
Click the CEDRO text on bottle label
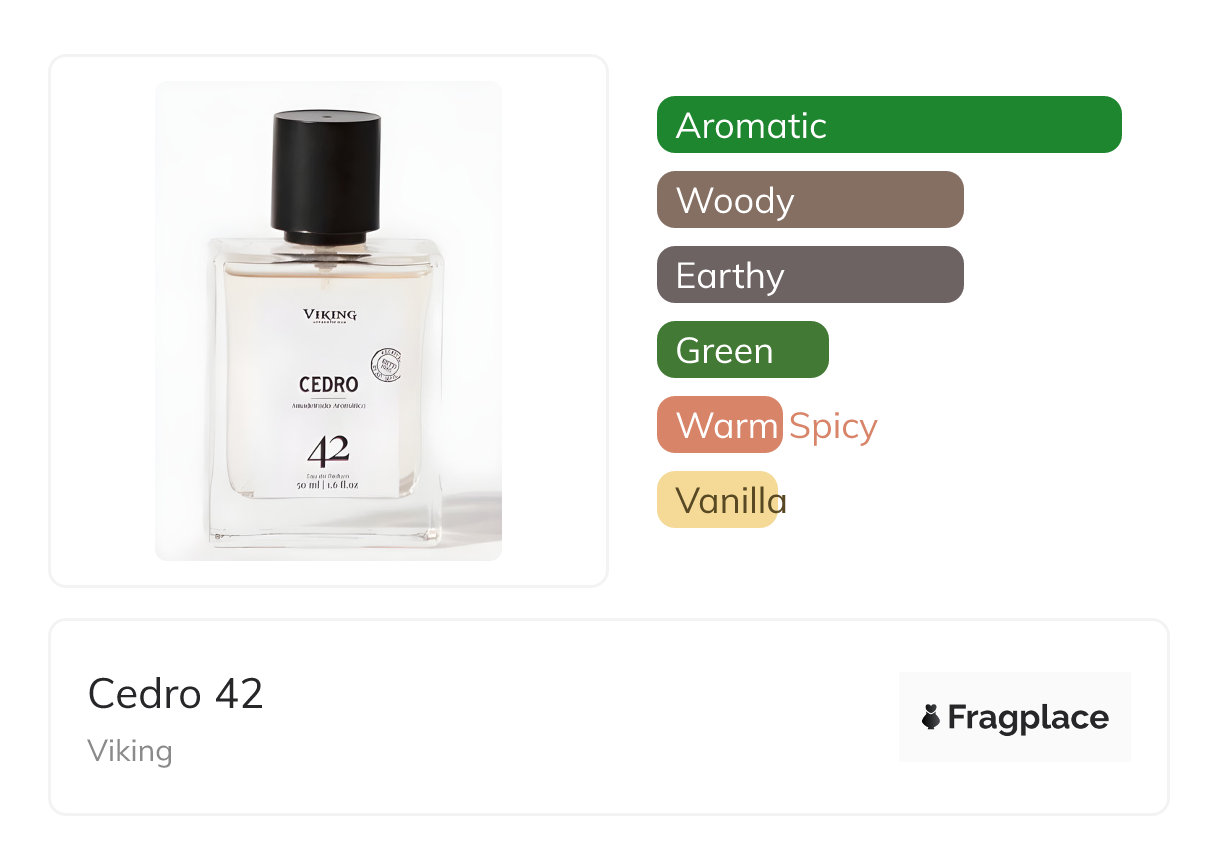(x=328, y=385)
